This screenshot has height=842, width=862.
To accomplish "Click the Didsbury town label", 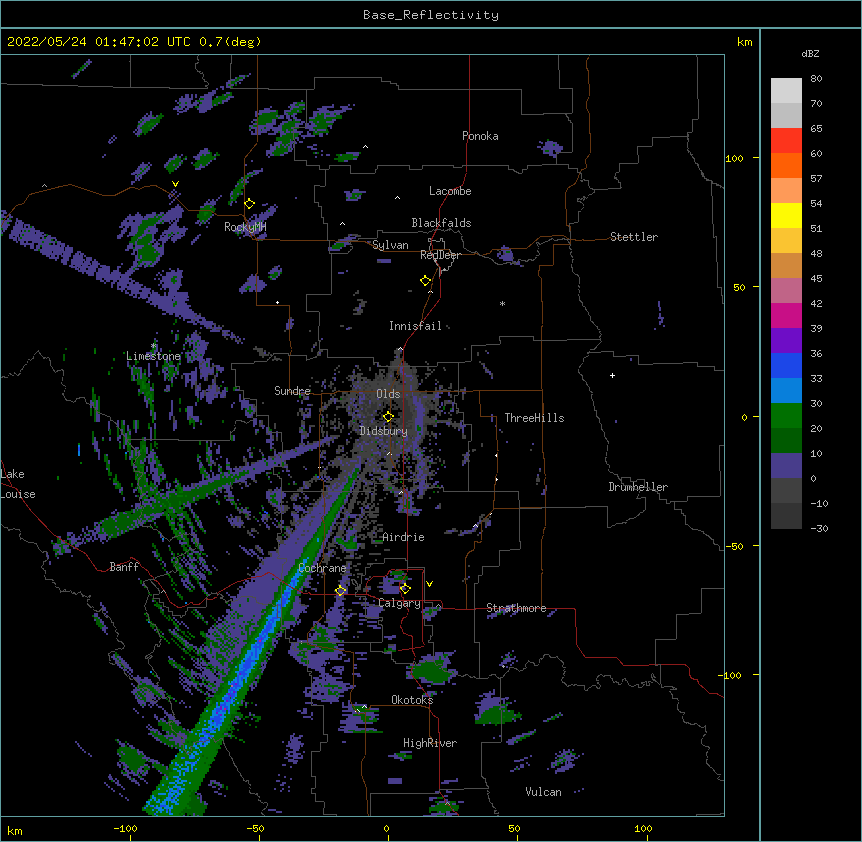I will coord(384,431).
